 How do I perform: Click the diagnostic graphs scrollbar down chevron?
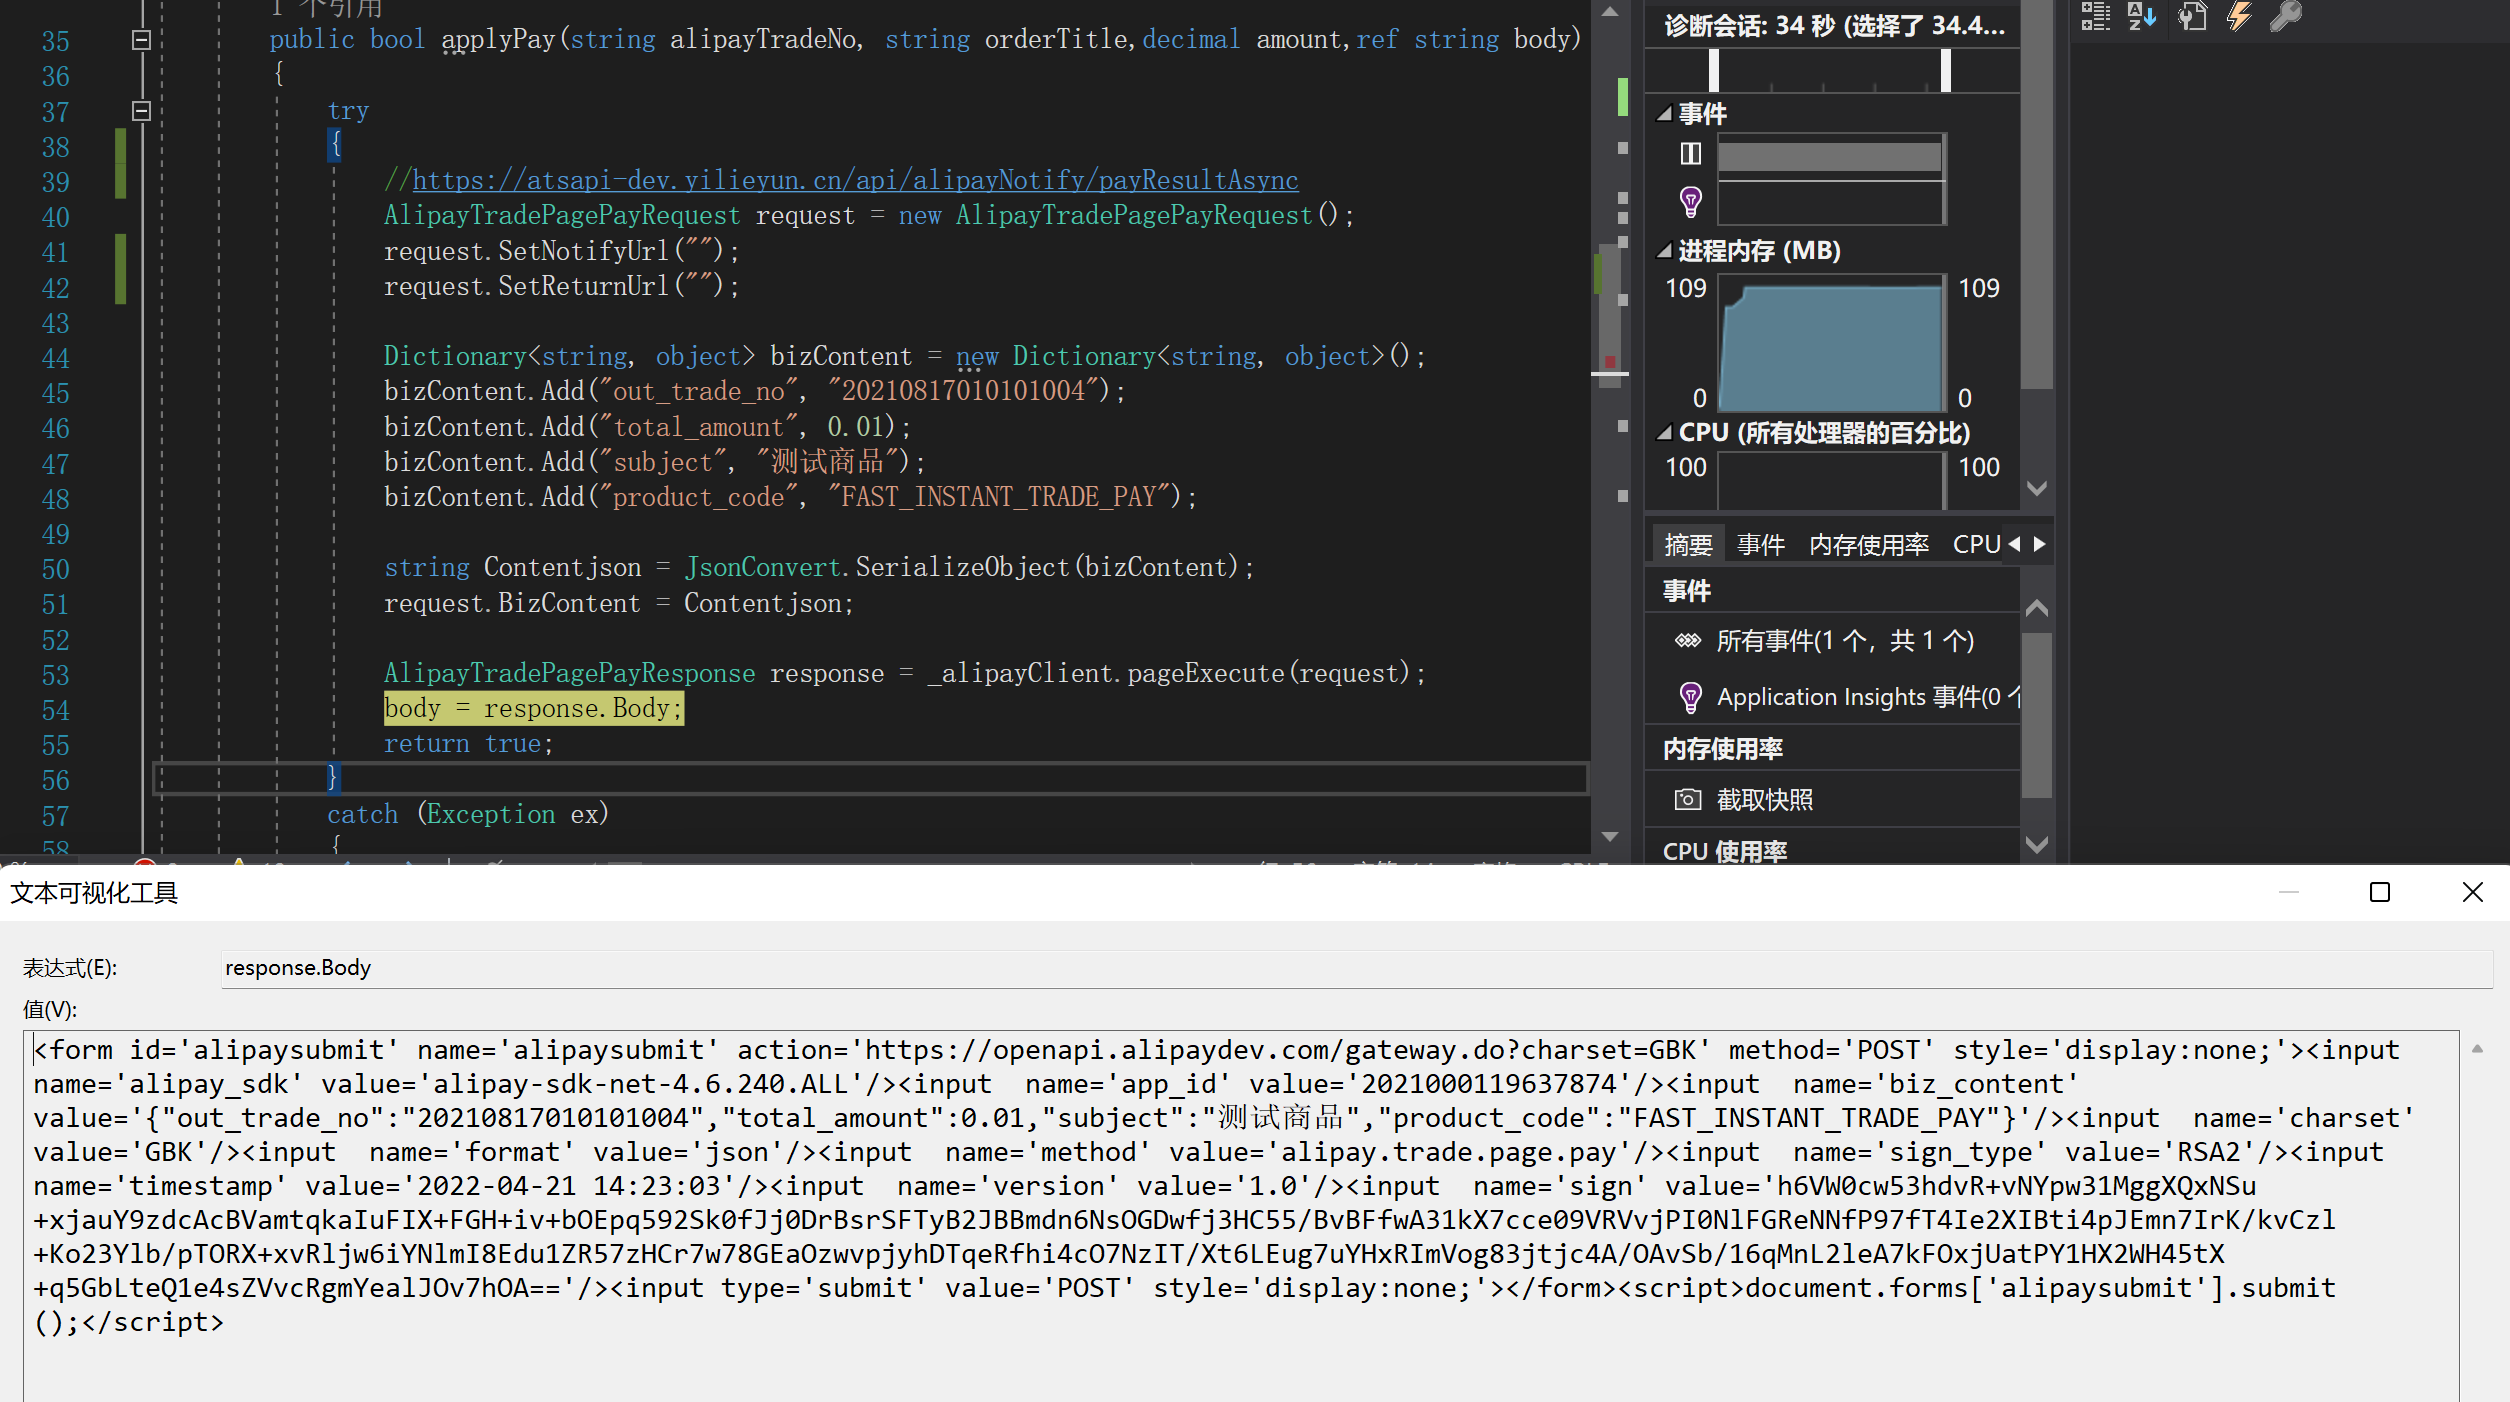[2036, 488]
